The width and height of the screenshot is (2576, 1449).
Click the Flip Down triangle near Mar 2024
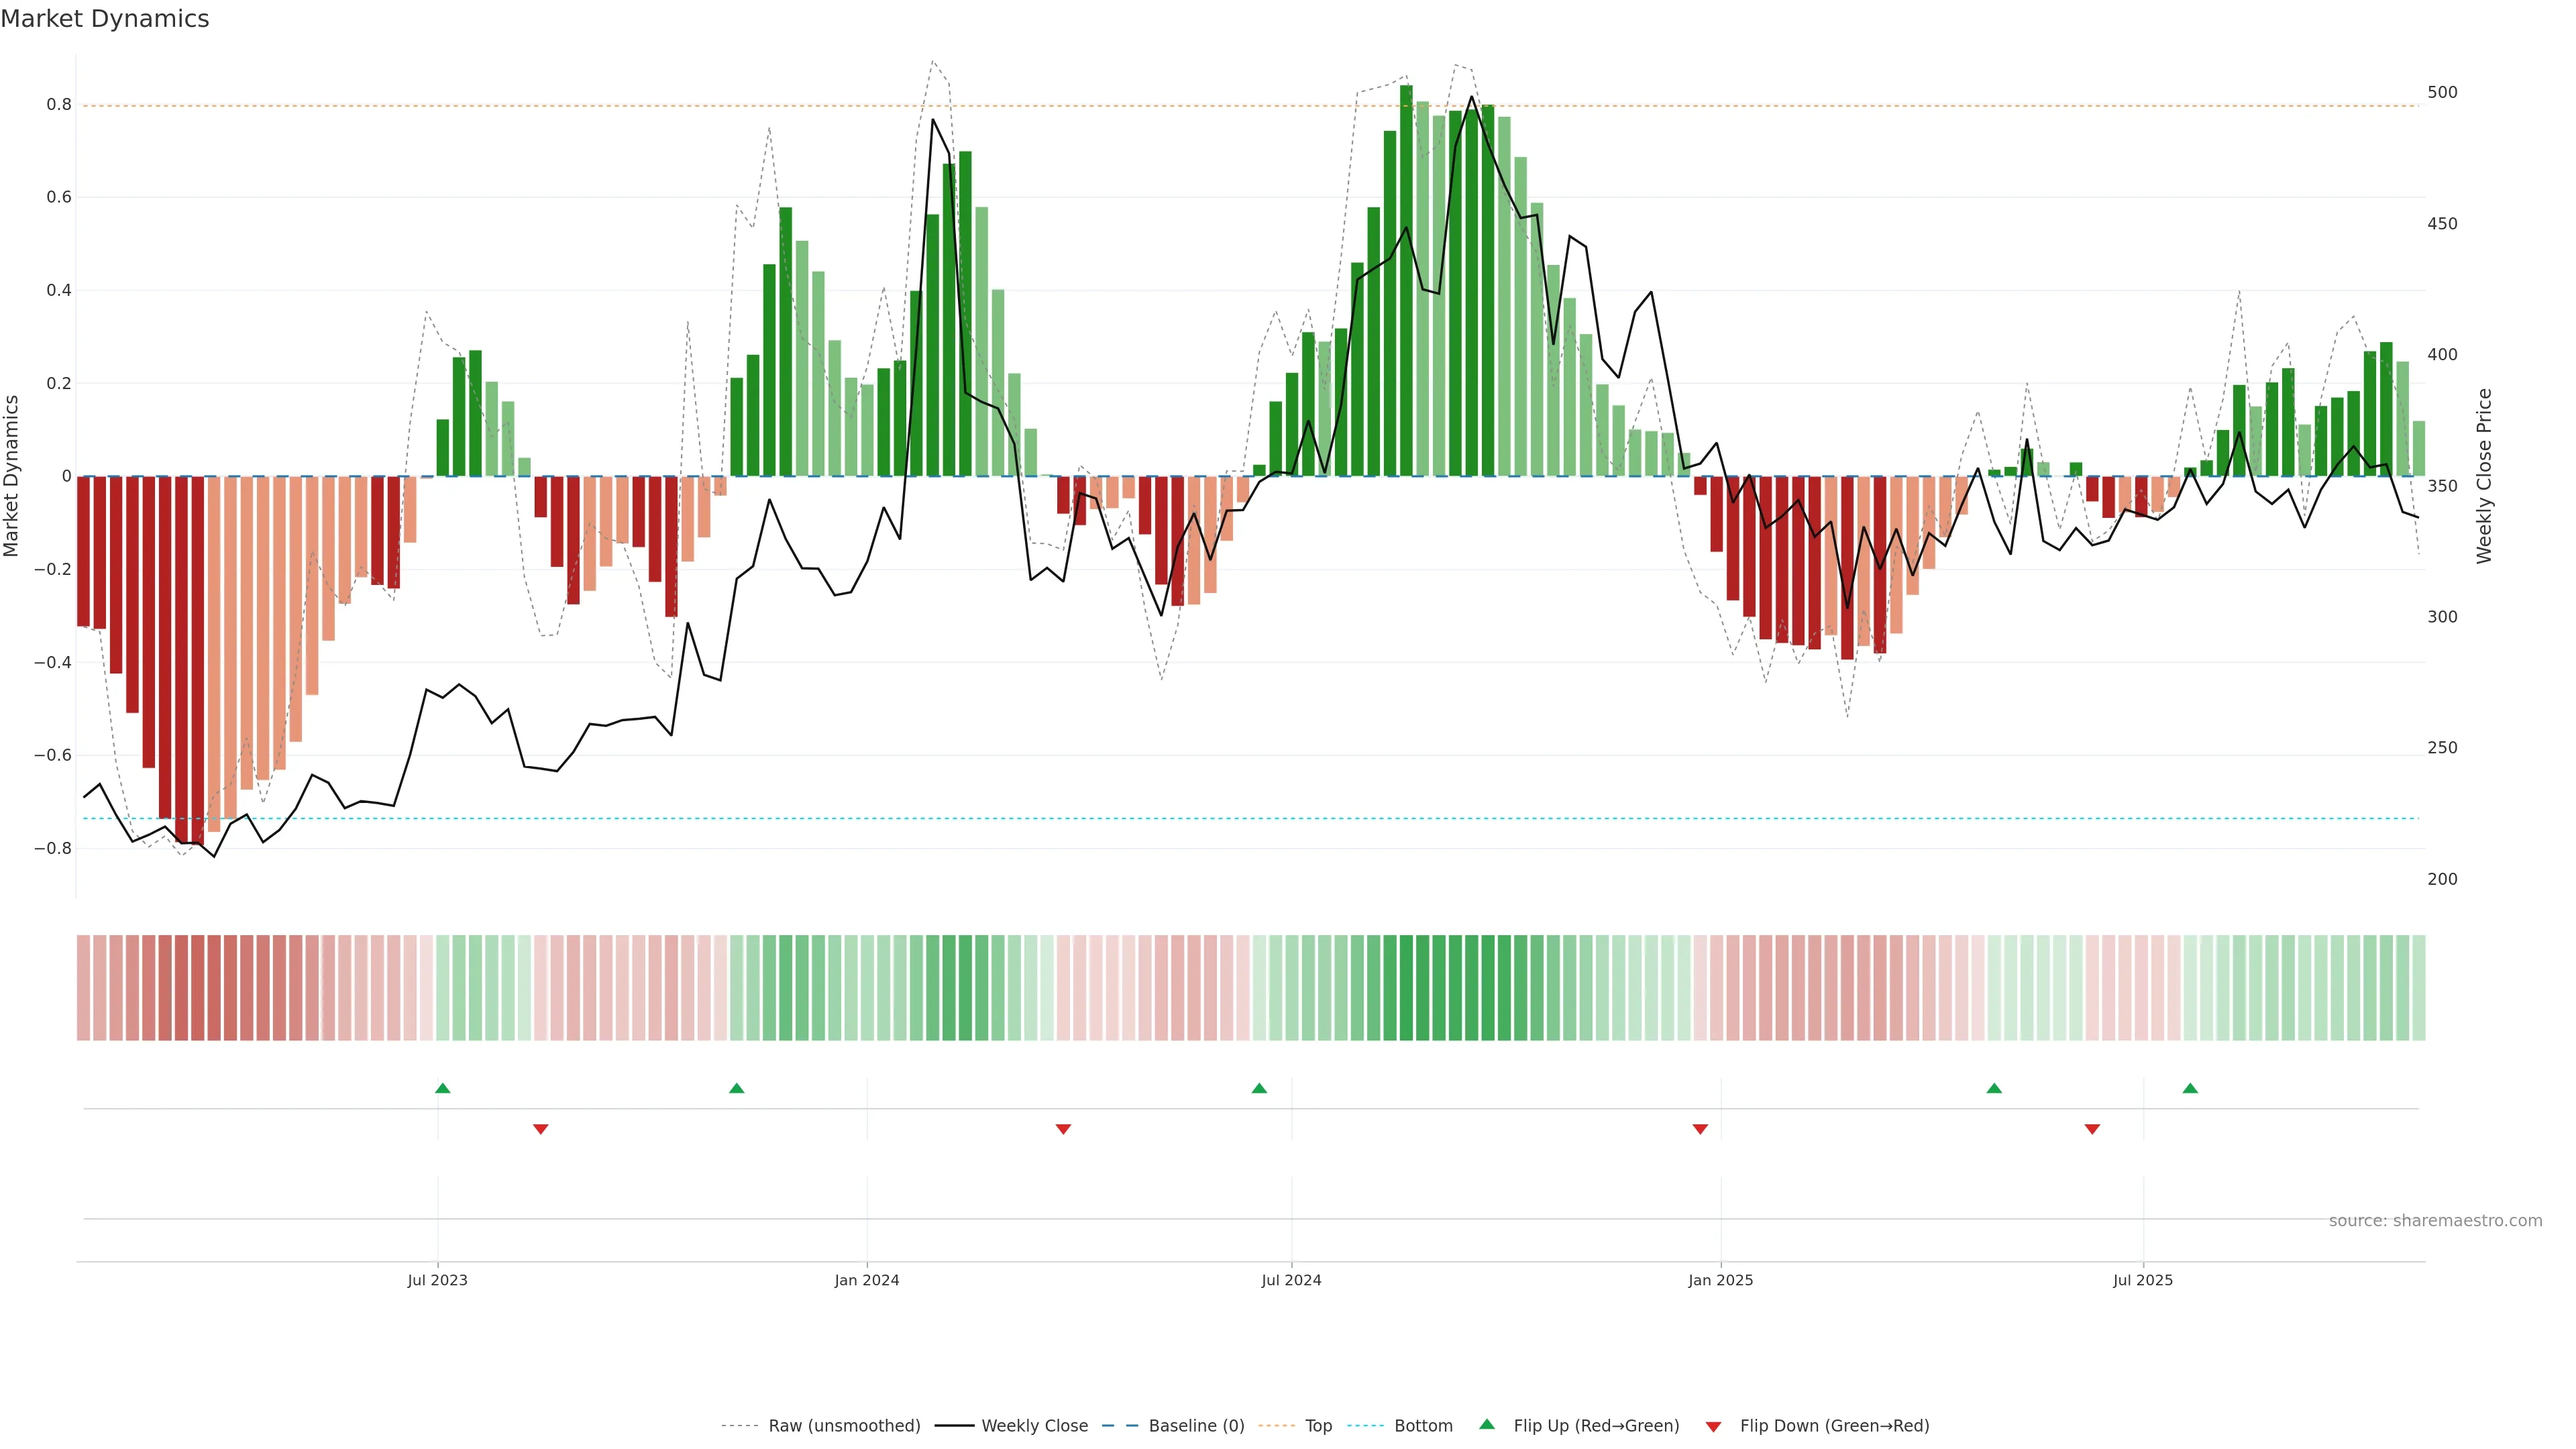pos(1063,1129)
